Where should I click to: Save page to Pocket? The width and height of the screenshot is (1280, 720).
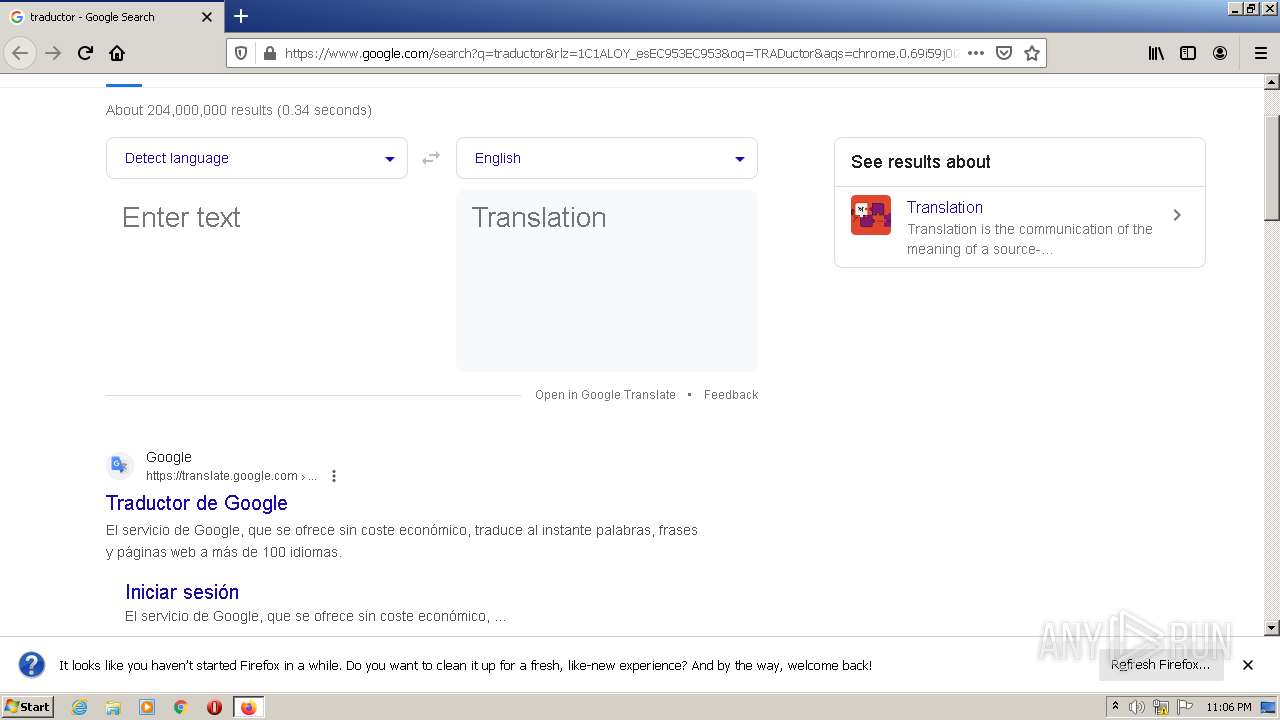(1004, 53)
